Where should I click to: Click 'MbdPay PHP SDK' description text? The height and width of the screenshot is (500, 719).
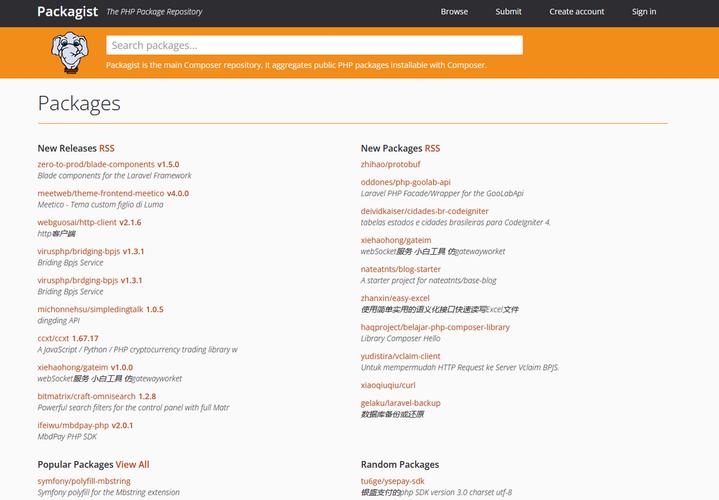[x=67, y=436]
